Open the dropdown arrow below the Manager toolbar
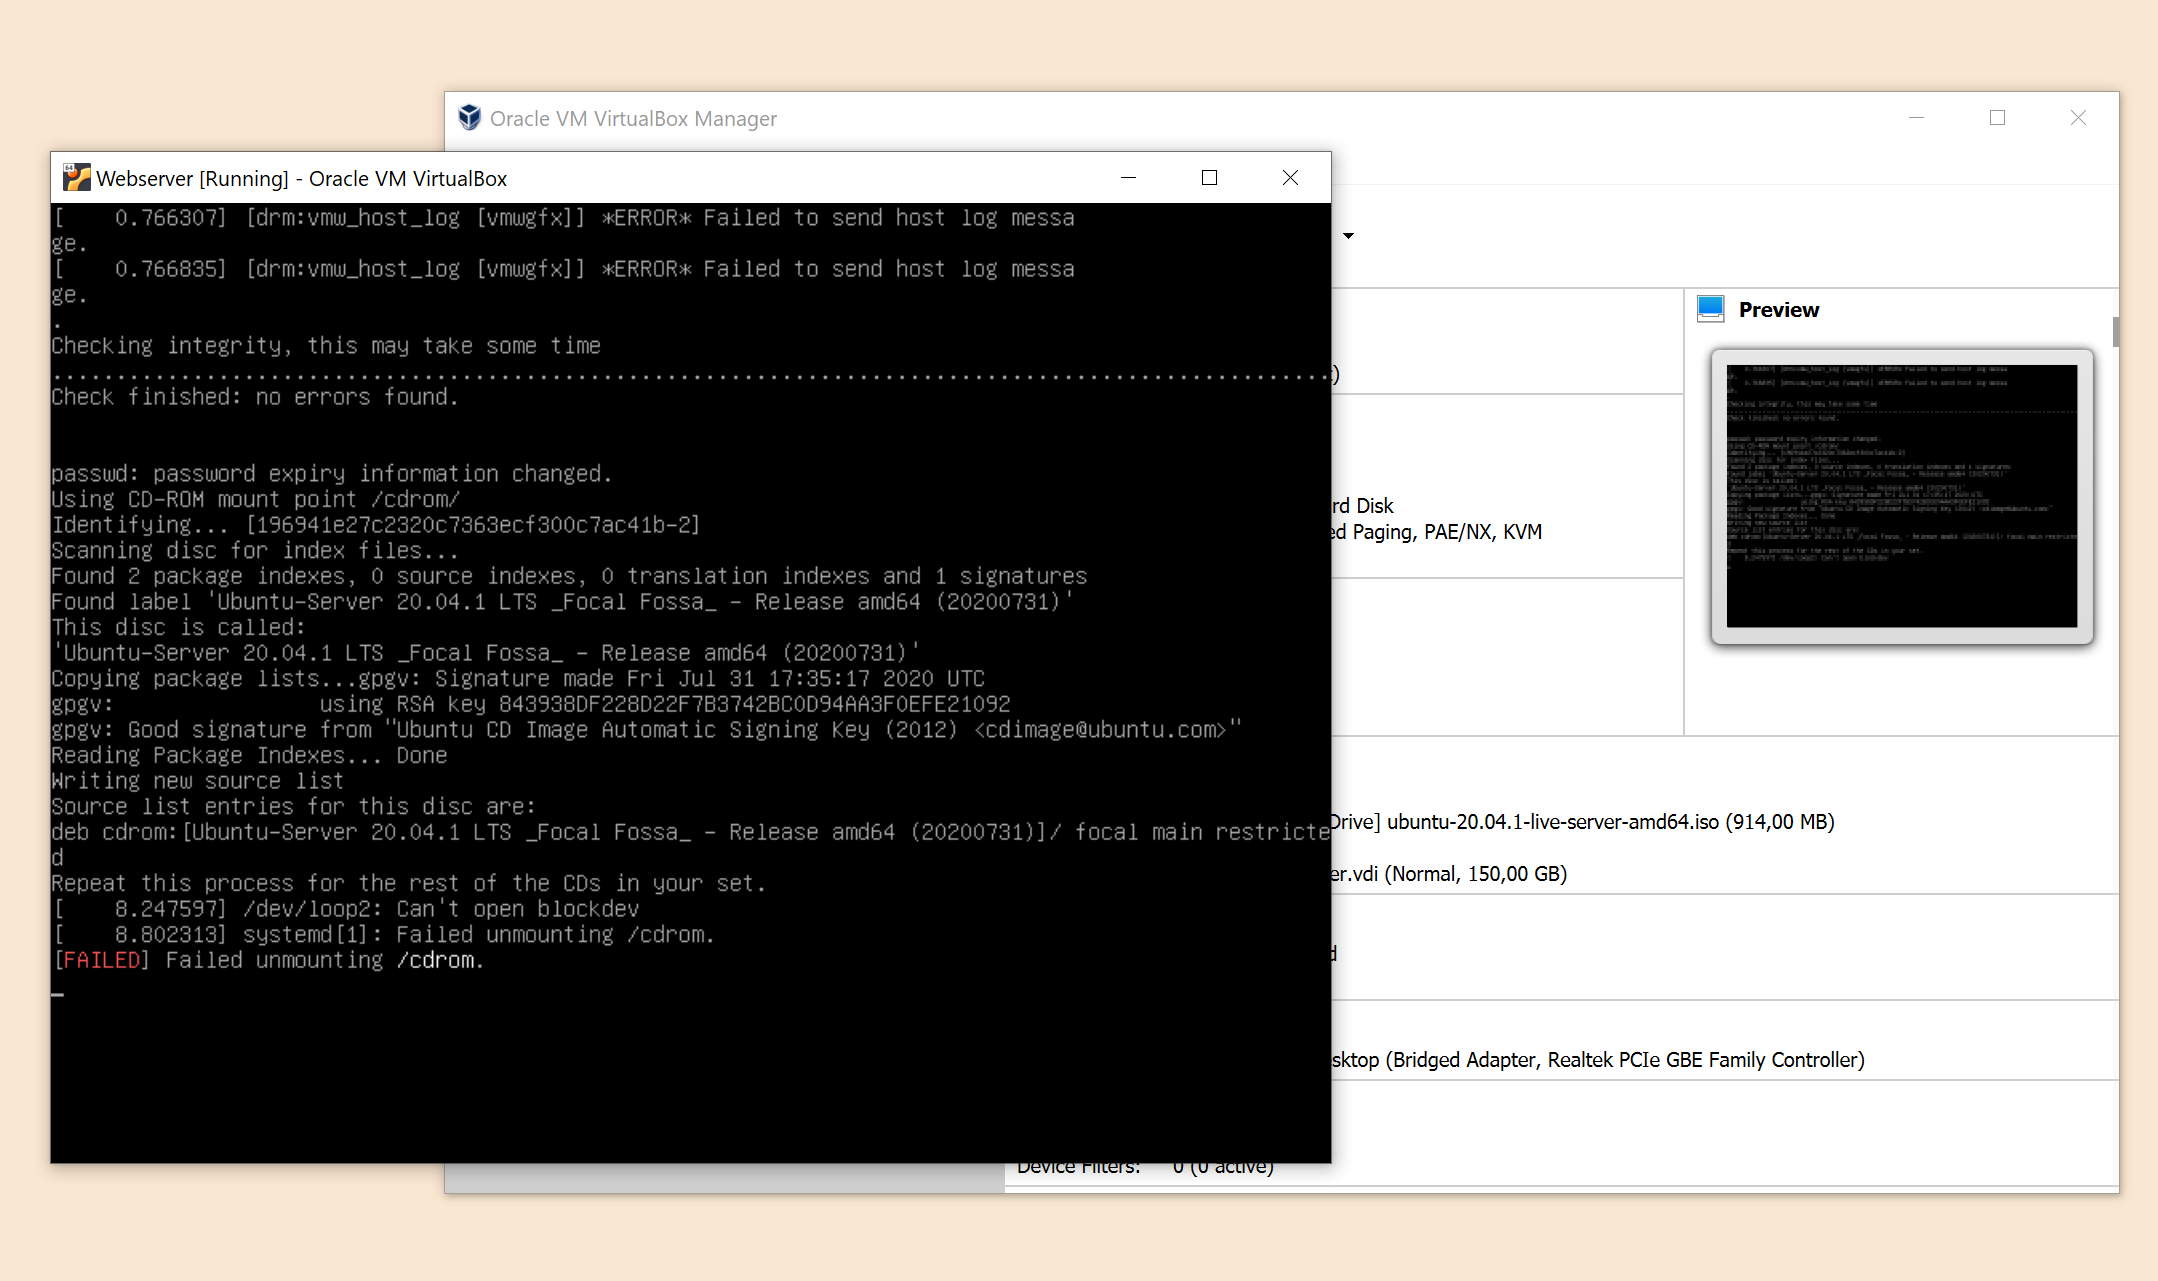Screen dimensions: 2158x1281 [1348, 236]
